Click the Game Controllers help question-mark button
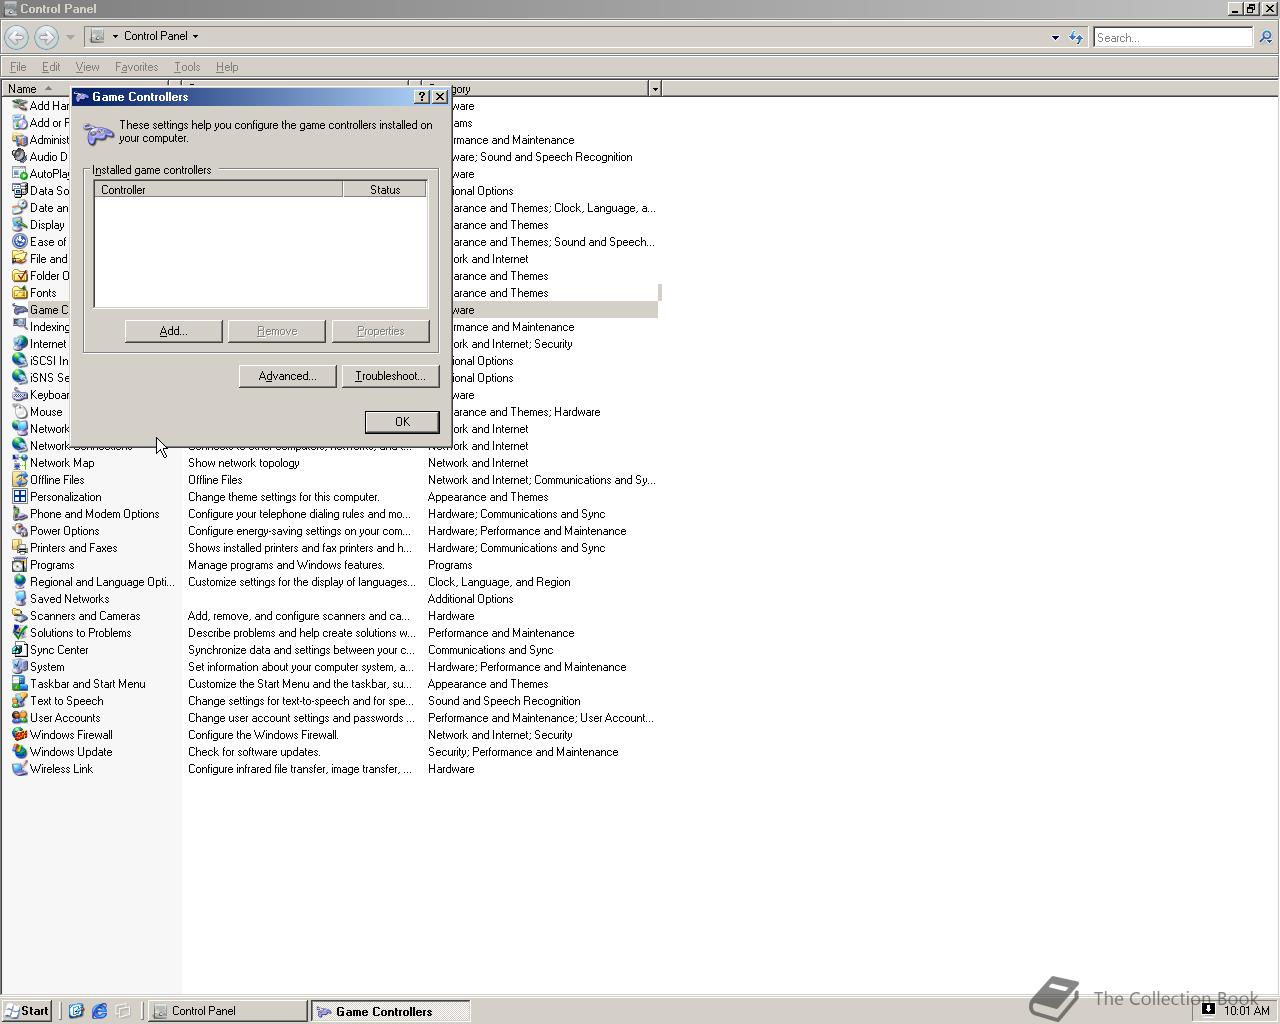Image resolution: width=1280 pixels, height=1024 pixels. pyautogui.click(x=422, y=97)
